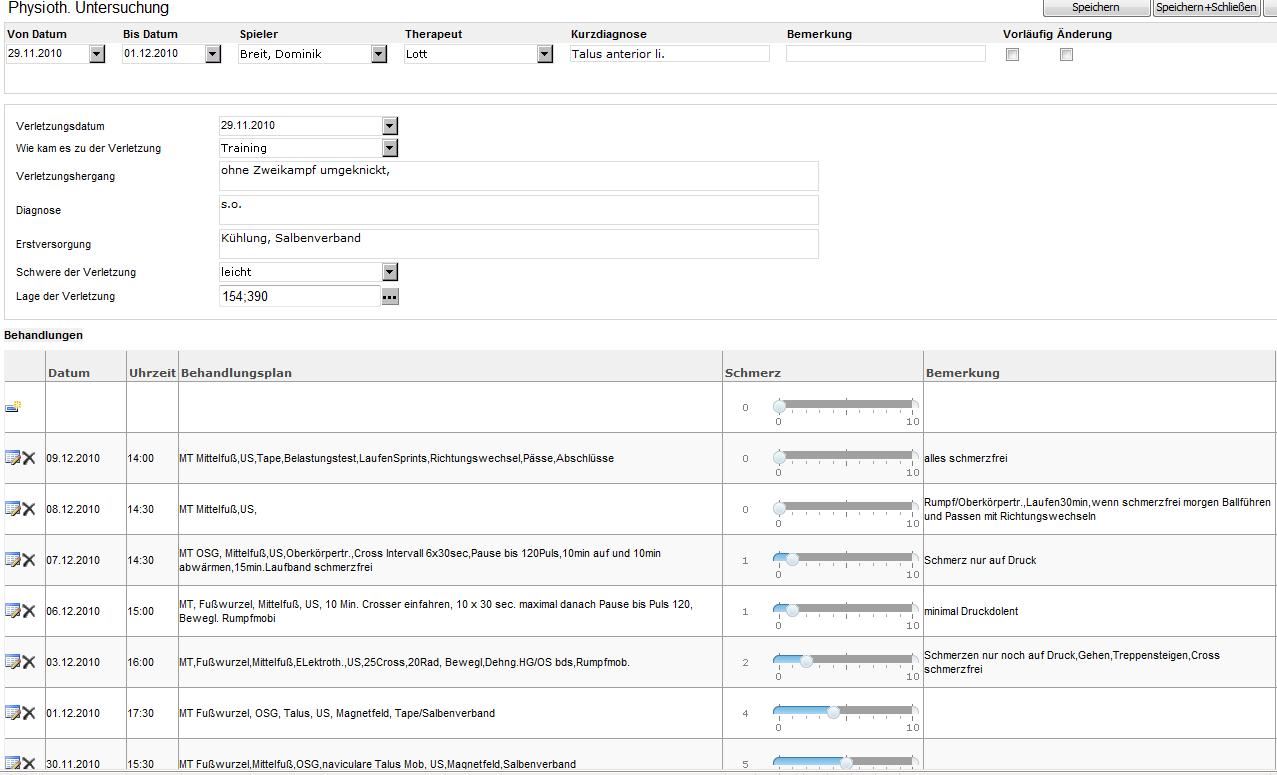Click the Diagnose text field

pyautogui.click(x=519, y=210)
